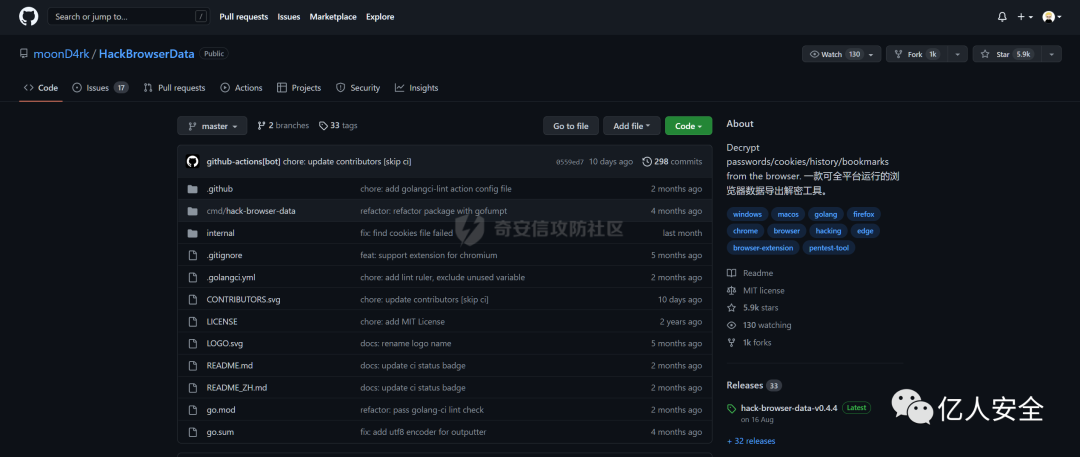Screen dimensions: 1080x457
Task: View the 2 branches link
Action: point(283,125)
